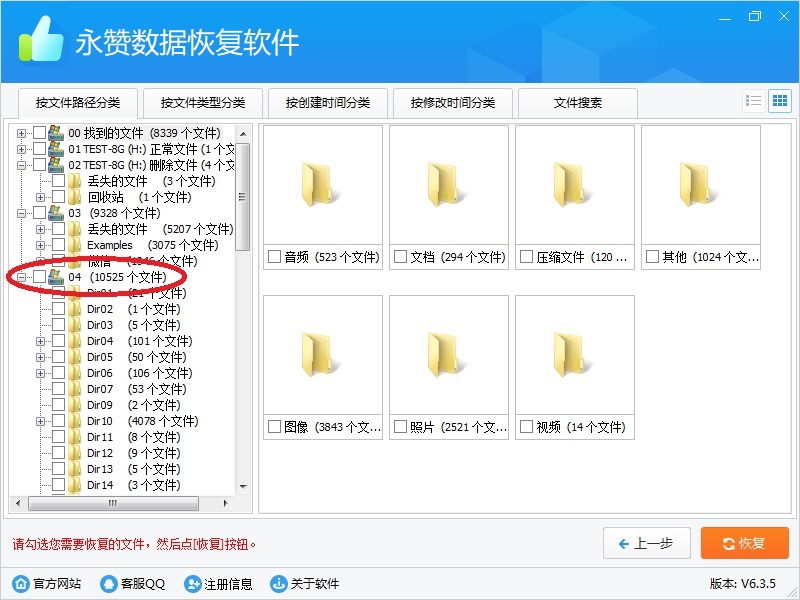
Task: Open the 音频 folder thumbnail
Action: click(323, 185)
